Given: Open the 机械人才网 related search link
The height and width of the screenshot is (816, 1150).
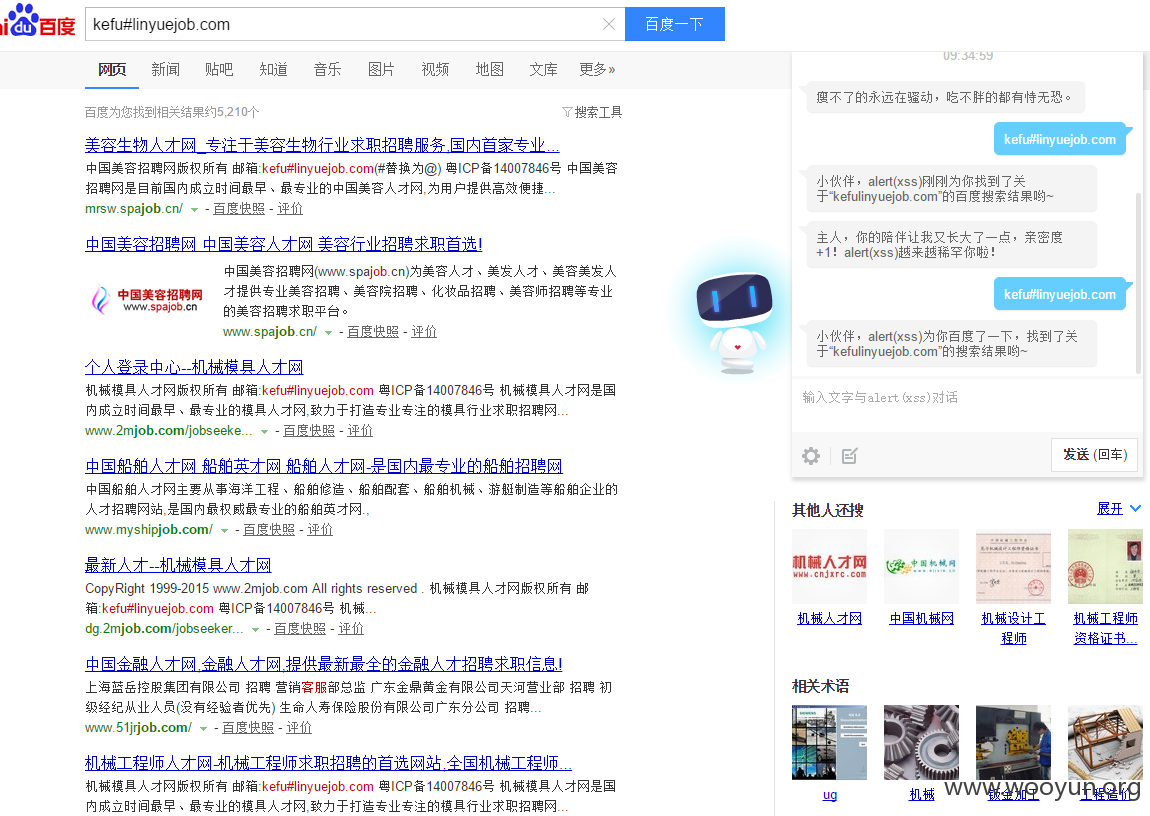Looking at the screenshot, I should 829,619.
